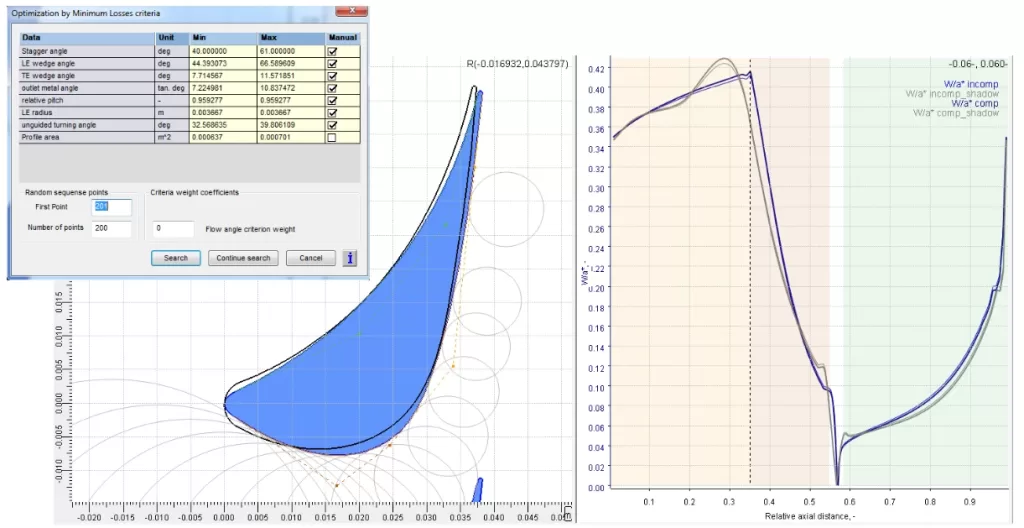Click W/a* incomp legend entry
1024x528 pixels.
pyautogui.click(x=970, y=84)
